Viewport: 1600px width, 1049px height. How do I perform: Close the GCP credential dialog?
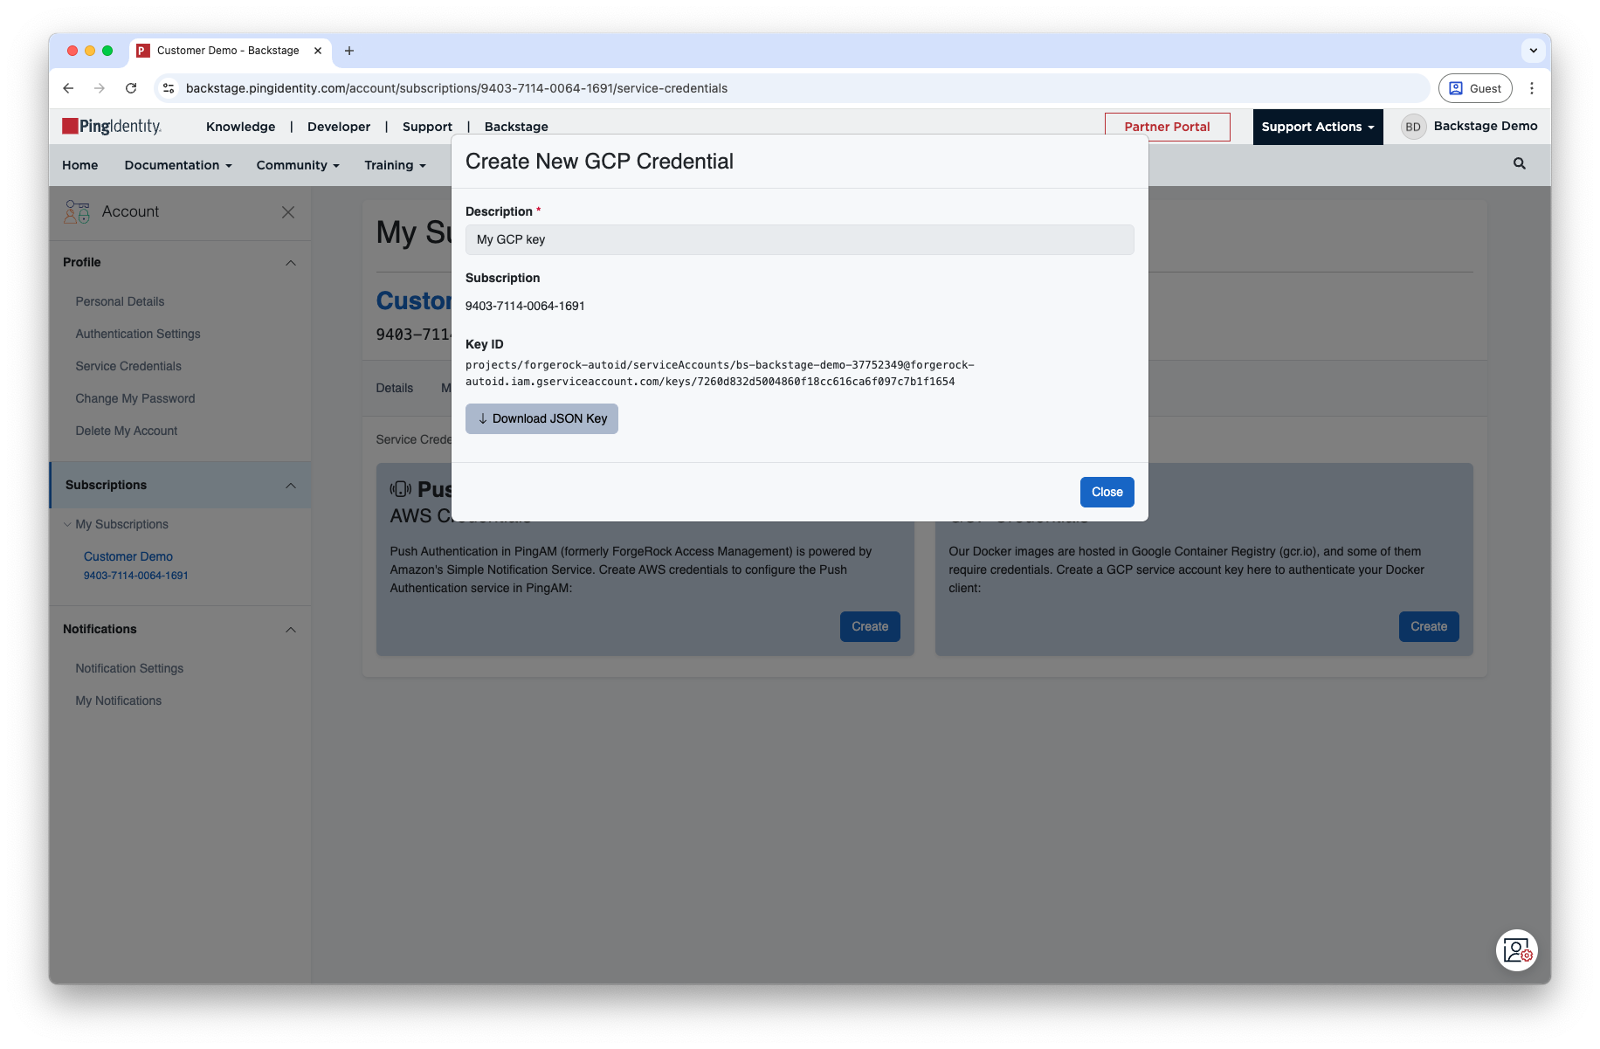click(1106, 492)
